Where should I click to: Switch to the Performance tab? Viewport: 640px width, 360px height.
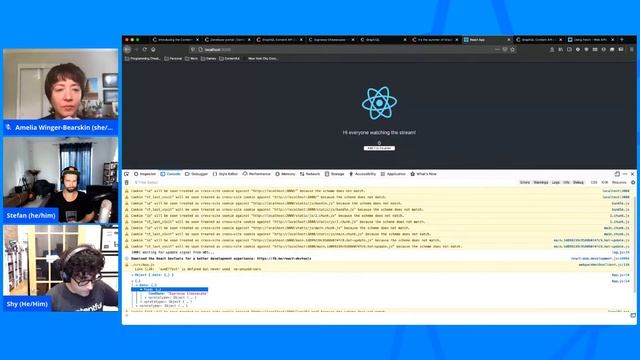point(256,174)
